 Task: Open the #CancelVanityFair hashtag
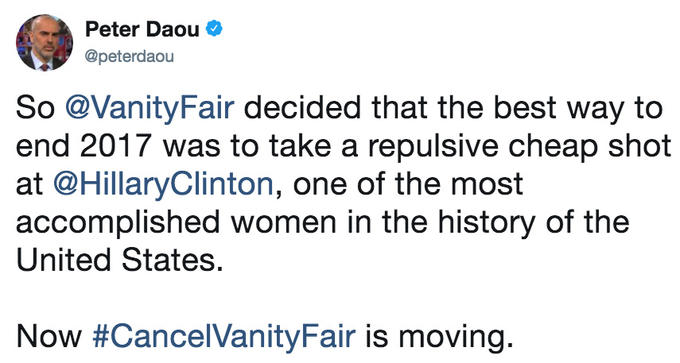tap(224, 336)
